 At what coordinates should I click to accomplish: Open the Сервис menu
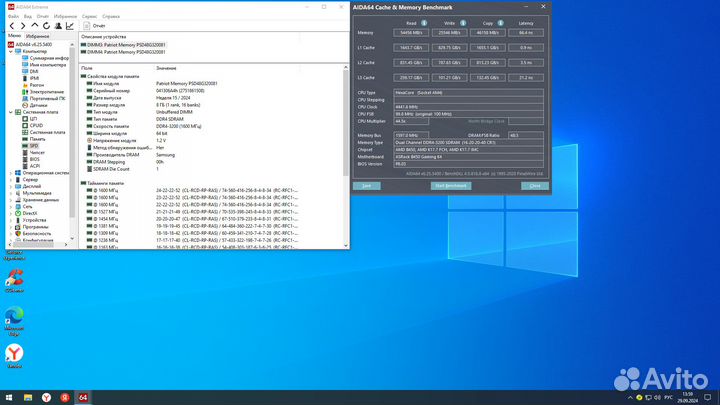click(90, 17)
